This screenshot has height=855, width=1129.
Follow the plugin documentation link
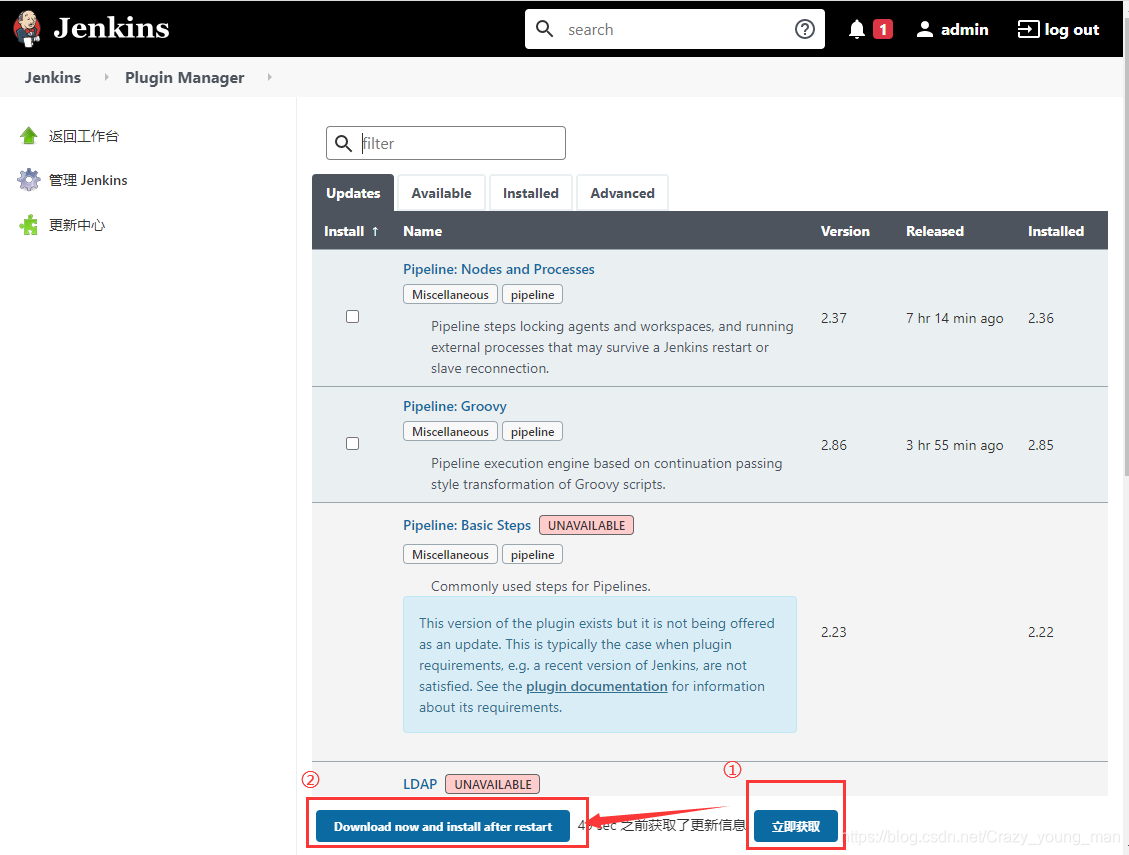(597, 686)
